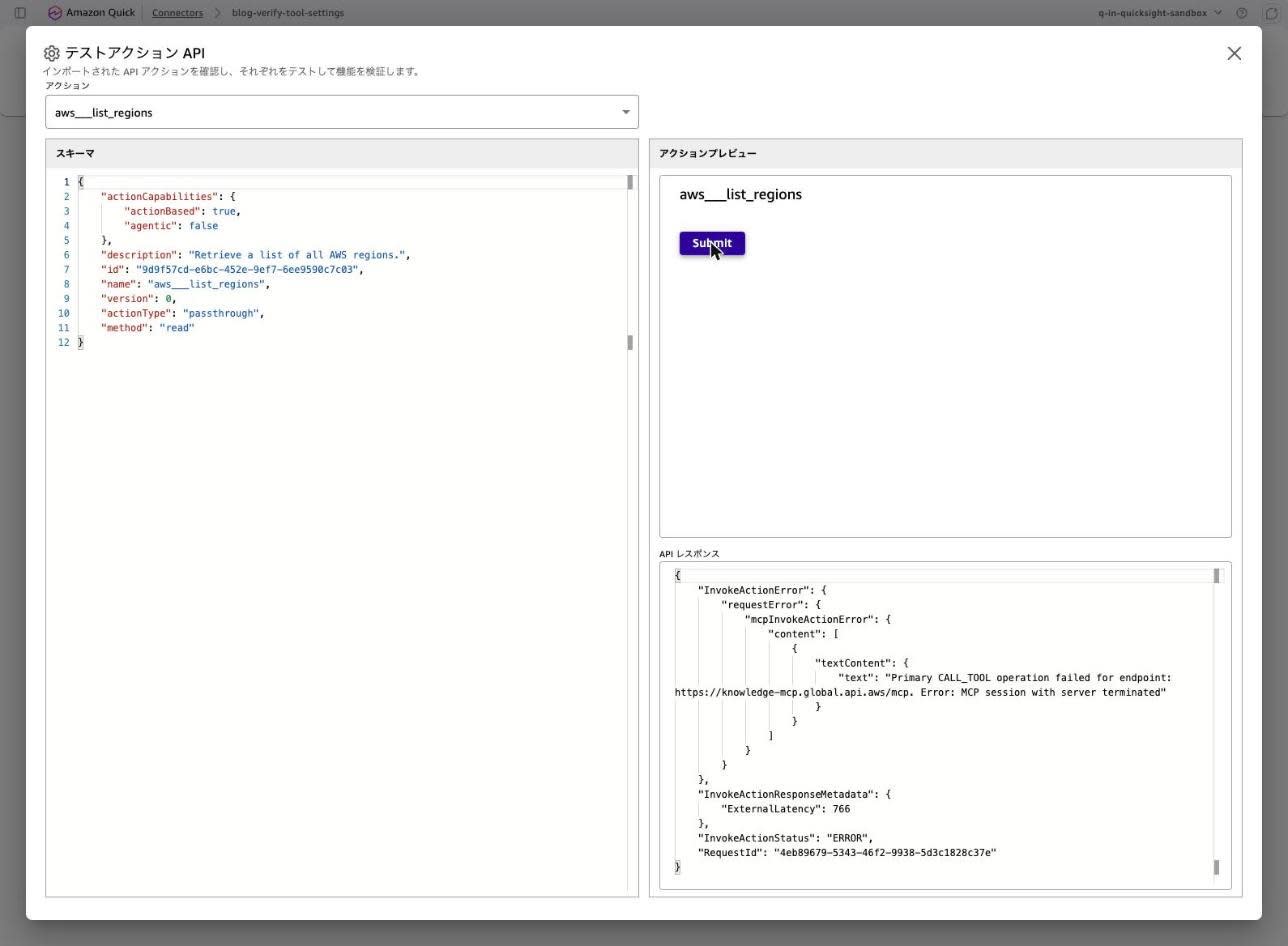Click the gear icon beside テストアクション API
Screen dimensions: 1288x946
(x=52, y=53)
